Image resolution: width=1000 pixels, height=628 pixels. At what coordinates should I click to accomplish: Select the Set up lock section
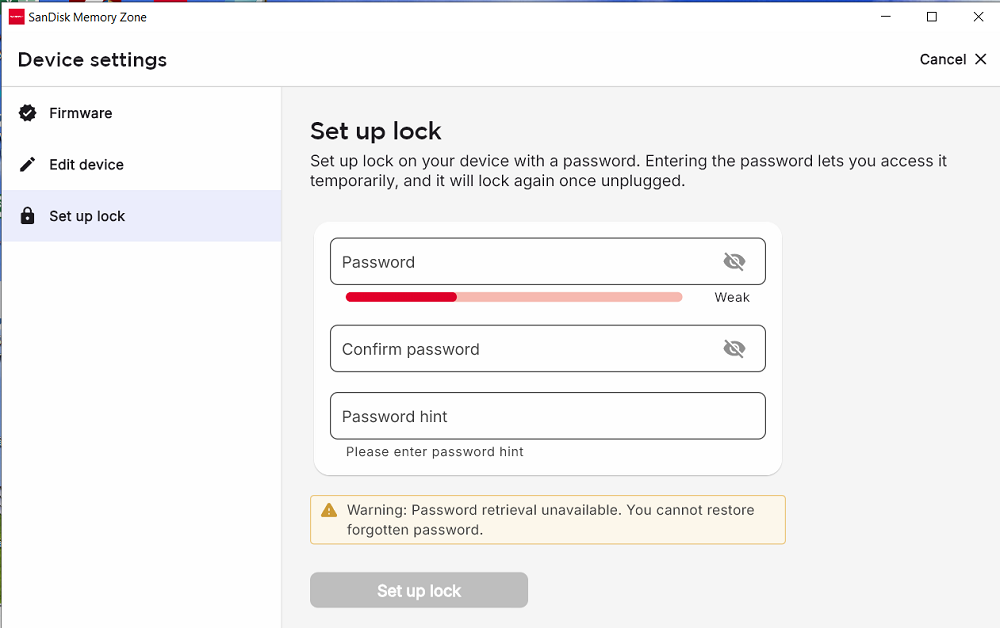(142, 215)
